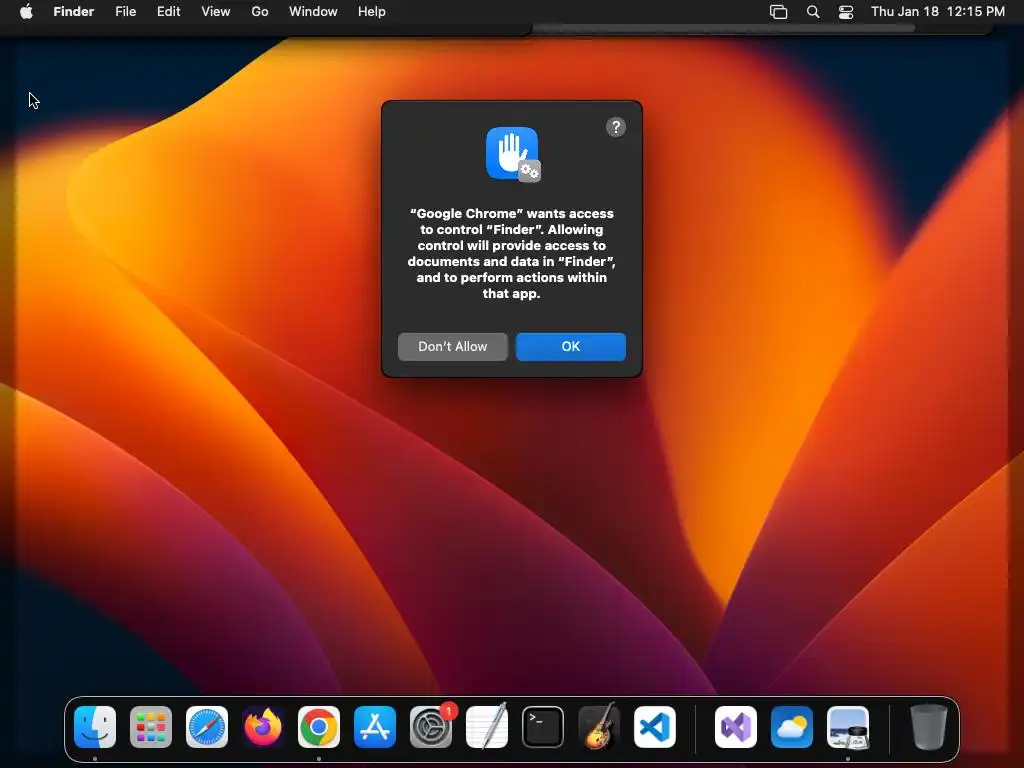Click the date and time clock
This screenshot has height=768, width=1024.
(938, 12)
